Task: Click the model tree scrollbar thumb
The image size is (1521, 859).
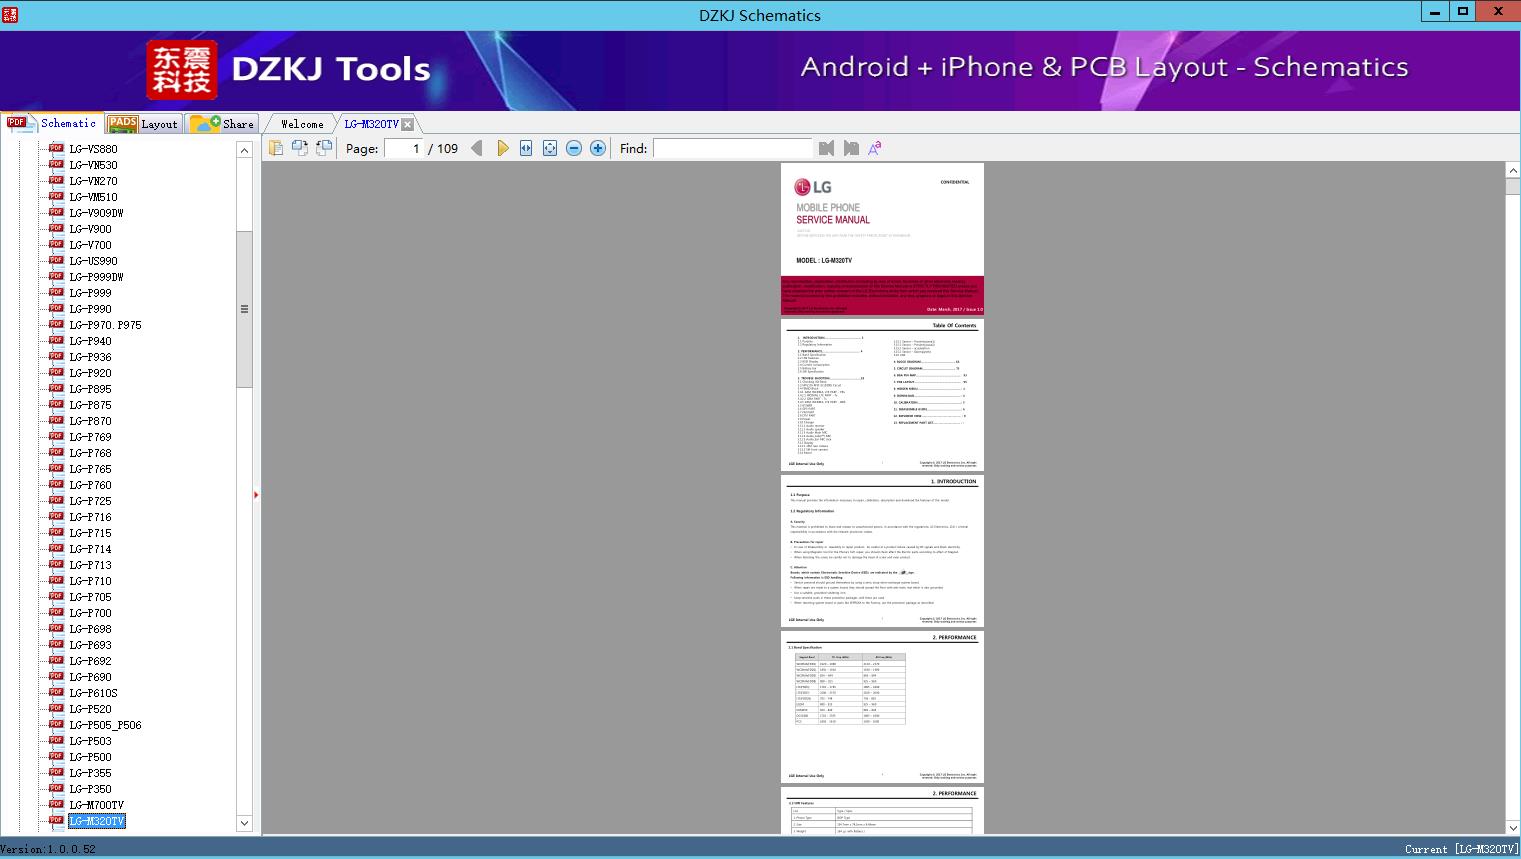Action: [x=244, y=309]
